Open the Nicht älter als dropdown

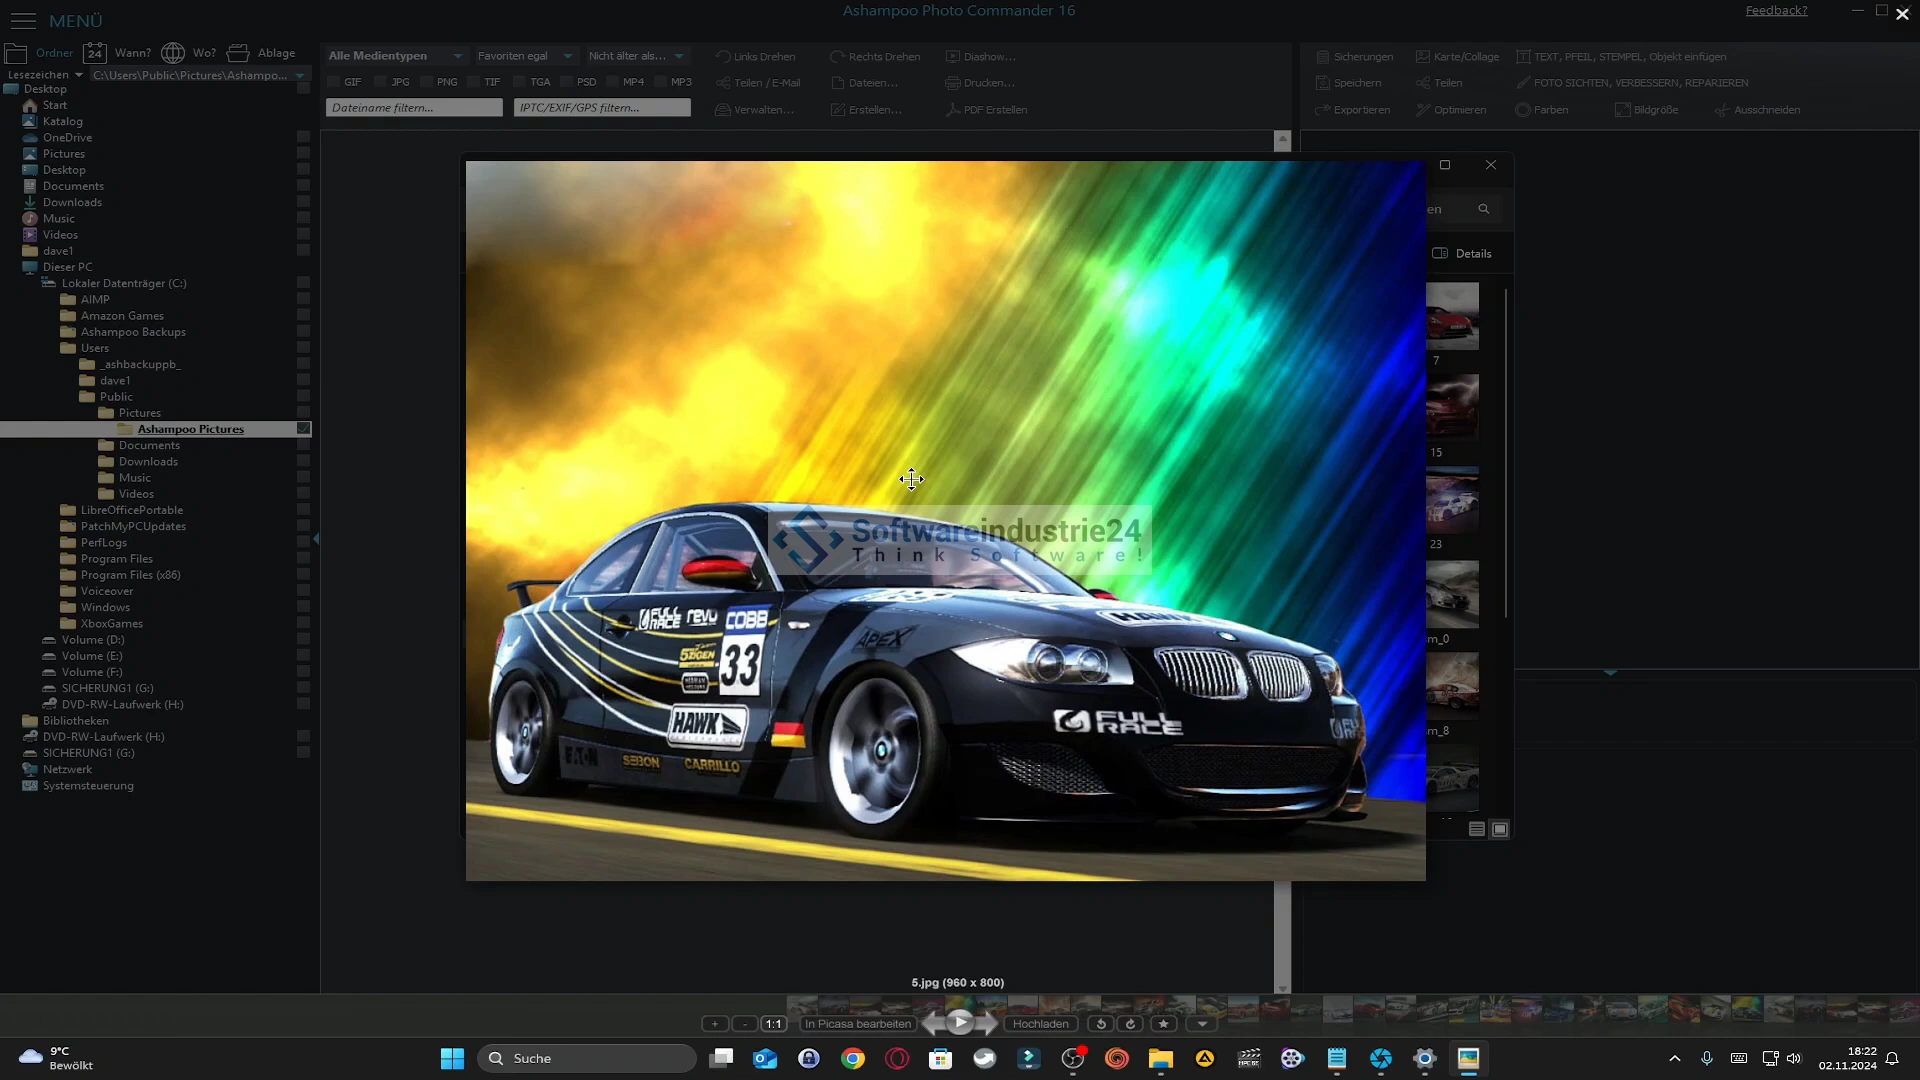coord(636,56)
